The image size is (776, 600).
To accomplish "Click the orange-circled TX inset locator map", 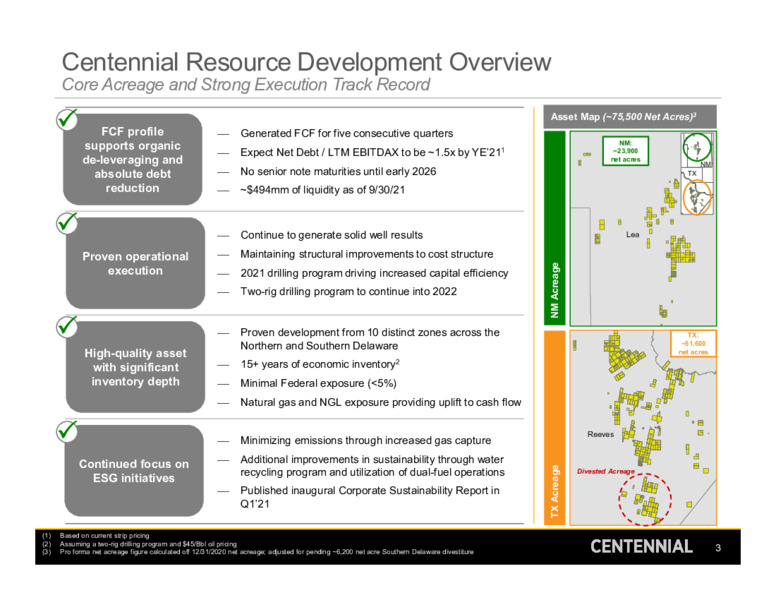I will pos(697,198).
